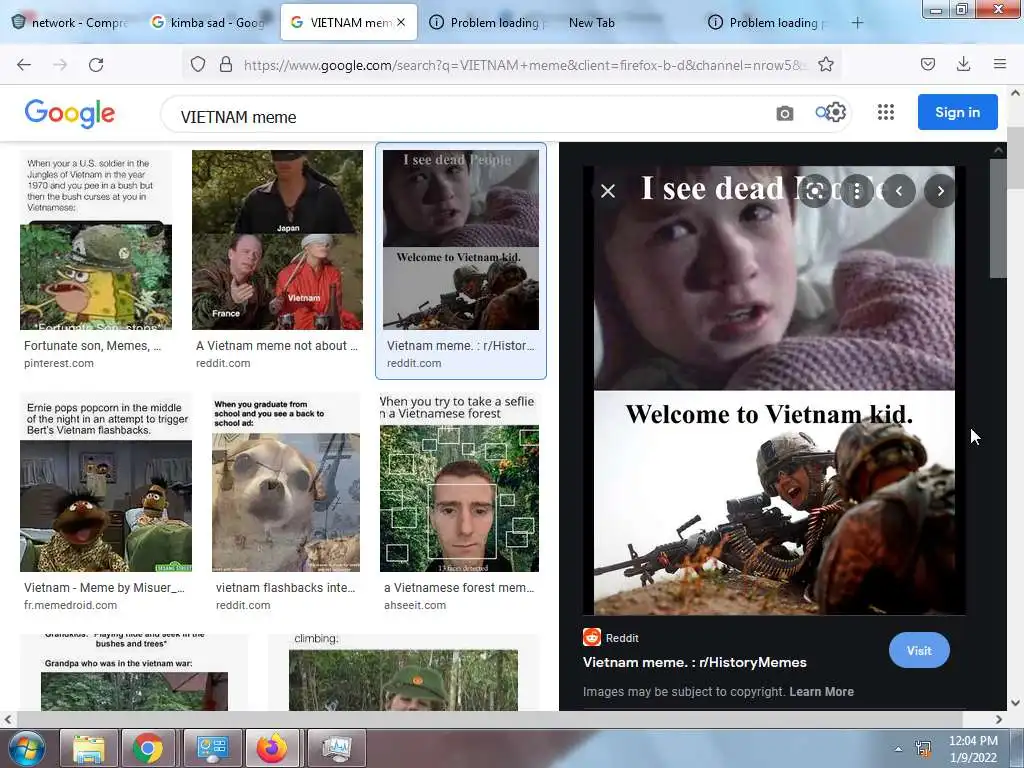This screenshot has width=1024, height=768.
Task: Open the Windows Start menu
Action: point(26,748)
